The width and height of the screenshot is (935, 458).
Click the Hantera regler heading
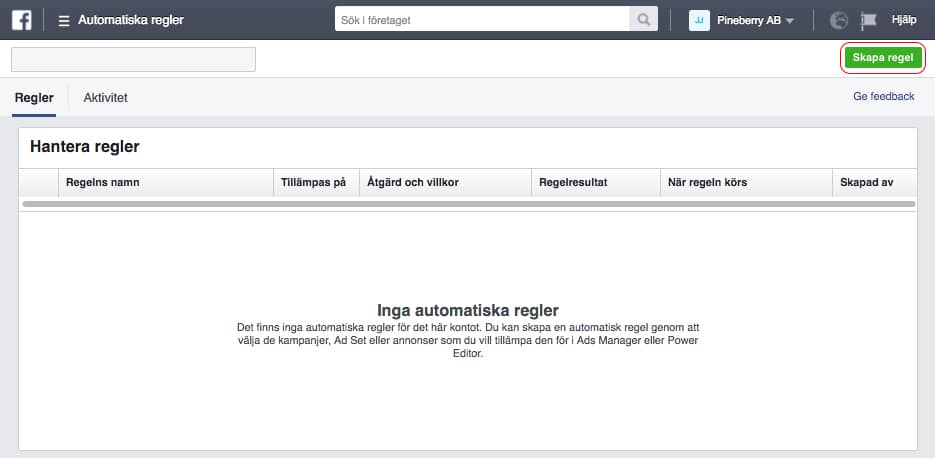(85, 147)
